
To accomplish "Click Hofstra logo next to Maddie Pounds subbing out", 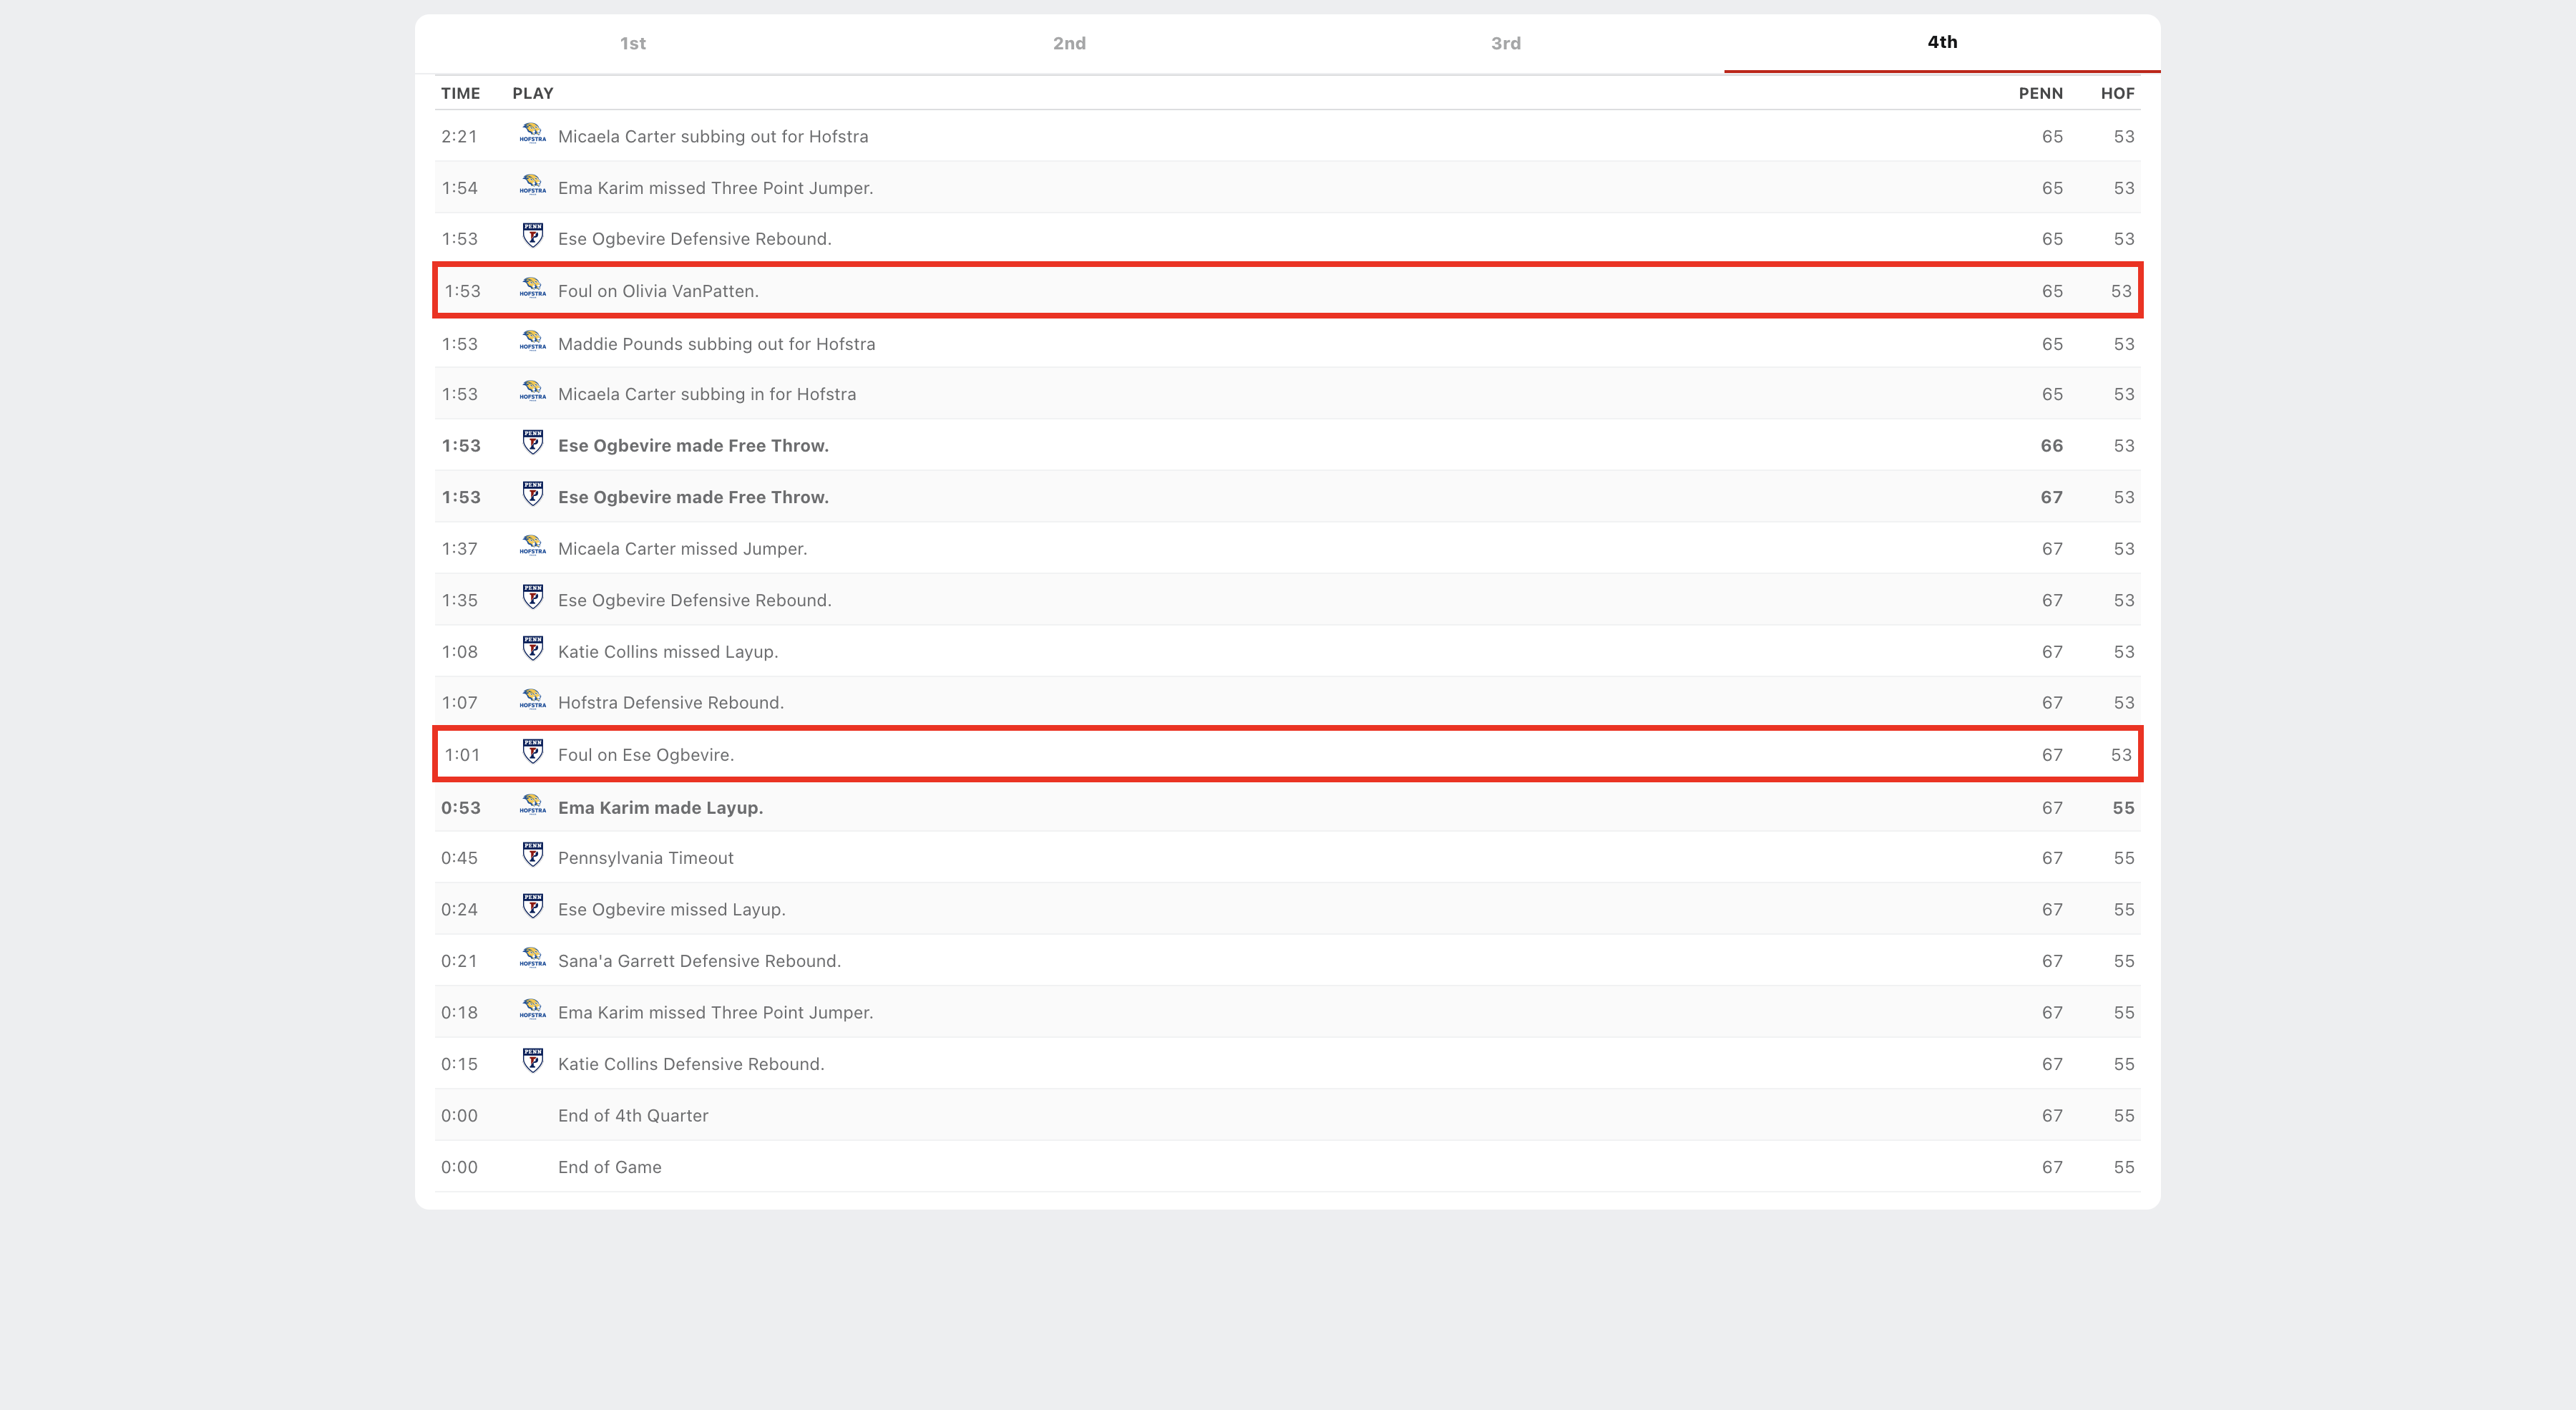I will pos(532,342).
